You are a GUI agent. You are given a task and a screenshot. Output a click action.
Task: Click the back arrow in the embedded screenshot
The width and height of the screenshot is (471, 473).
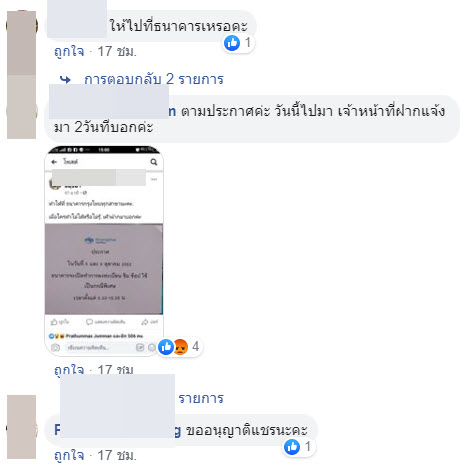54,162
